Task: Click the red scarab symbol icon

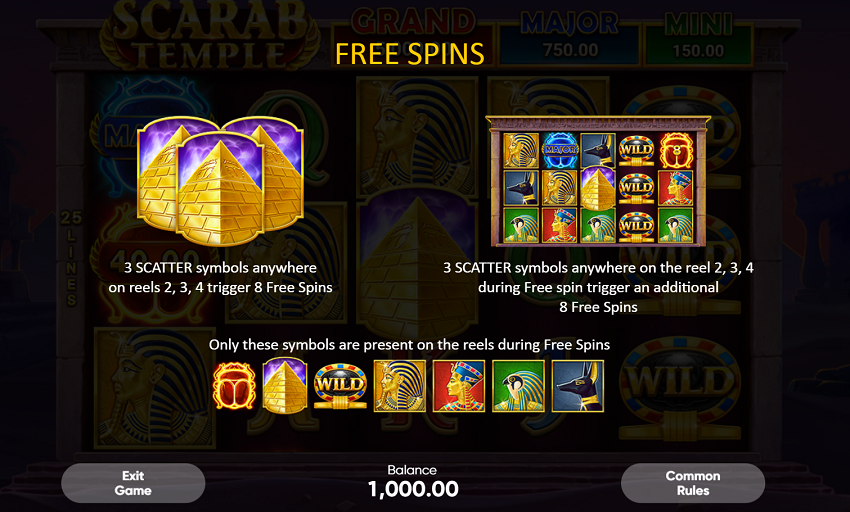Action: coord(234,386)
